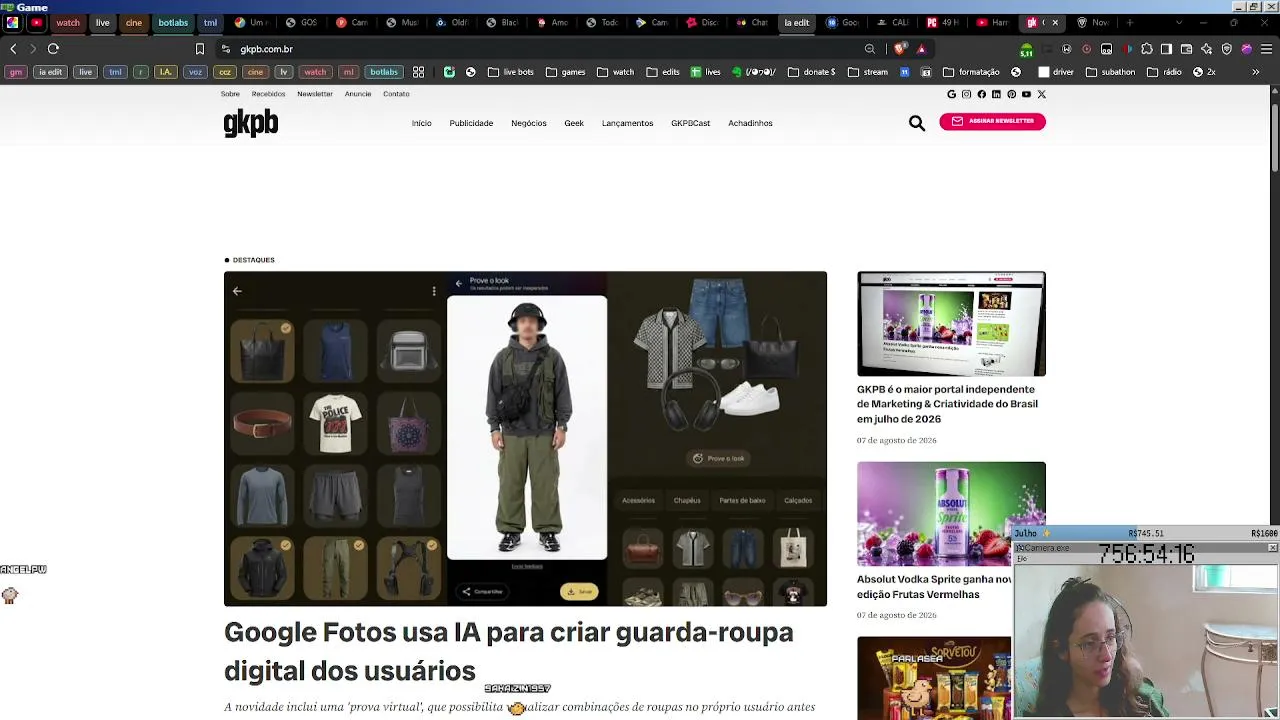Image resolution: width=1280 pixels, height=720 pixels.
Task: Open the browser extensions puzzle icon
Action: point(1146,49)
